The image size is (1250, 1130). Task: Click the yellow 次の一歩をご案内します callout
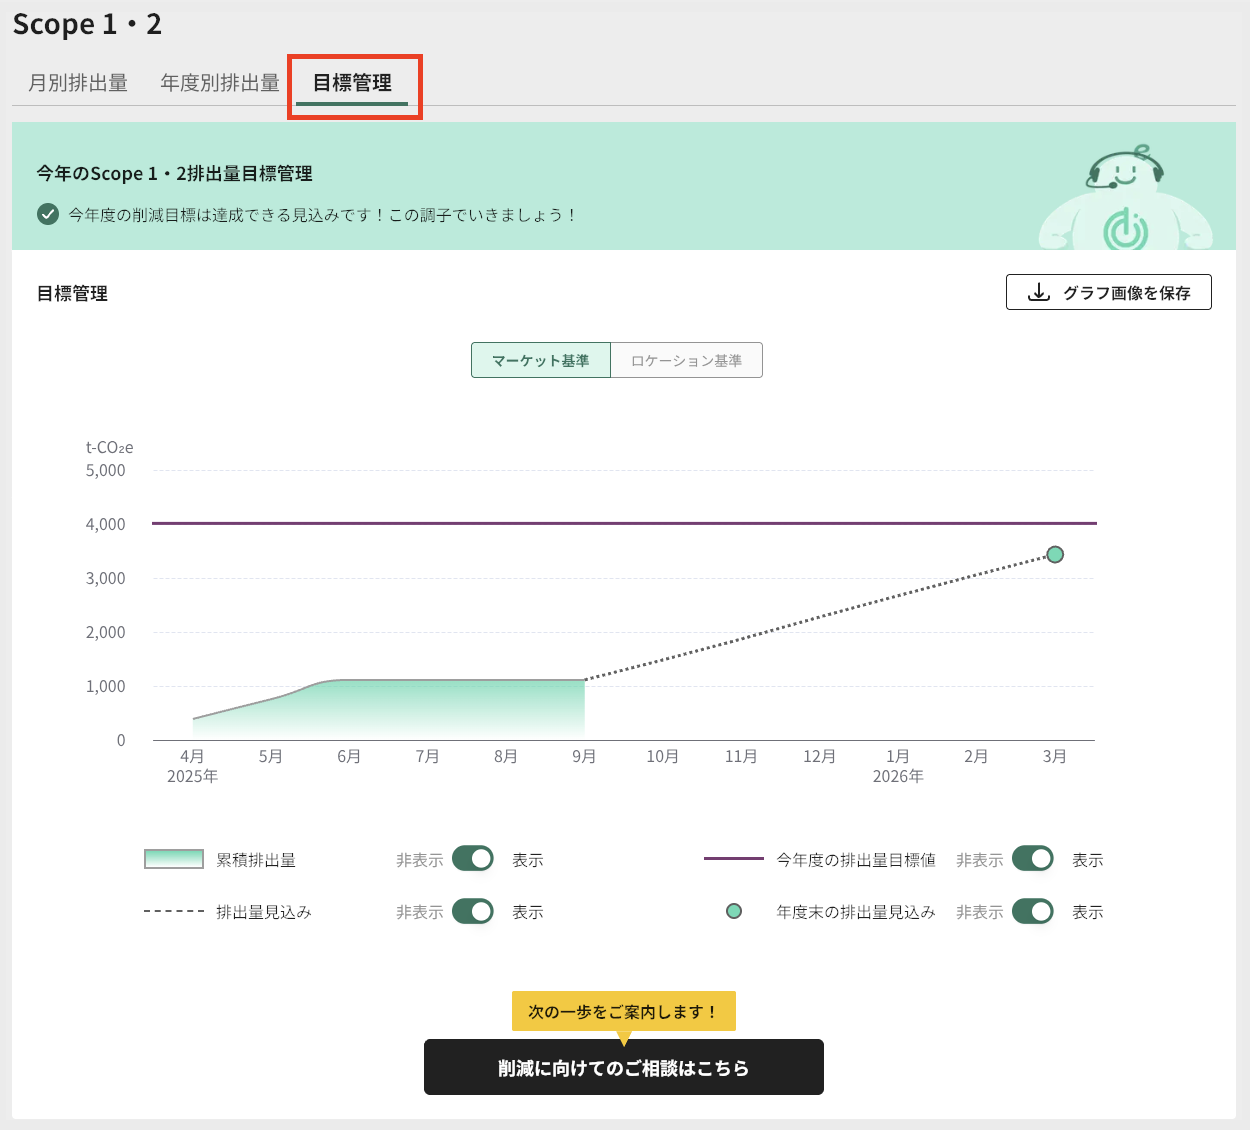coord(624,1011)
